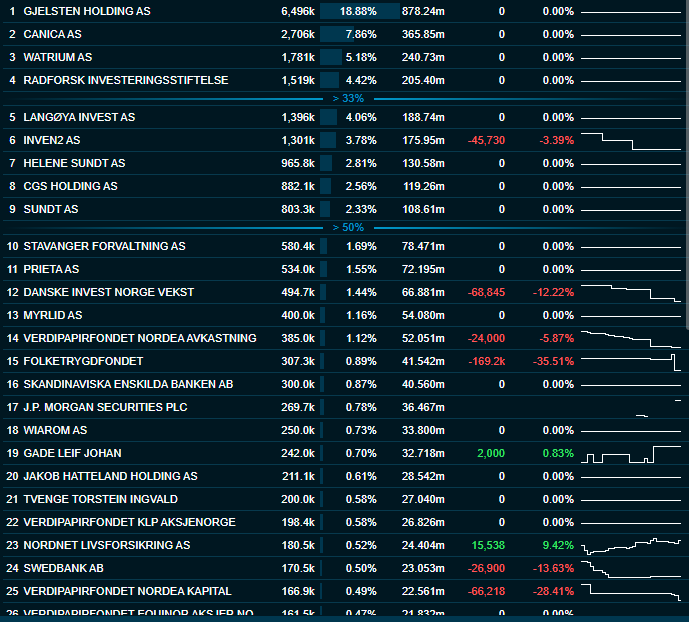Click the 7.86% ownership bar for Canica
689x622 pixels.
pos(337,34)
